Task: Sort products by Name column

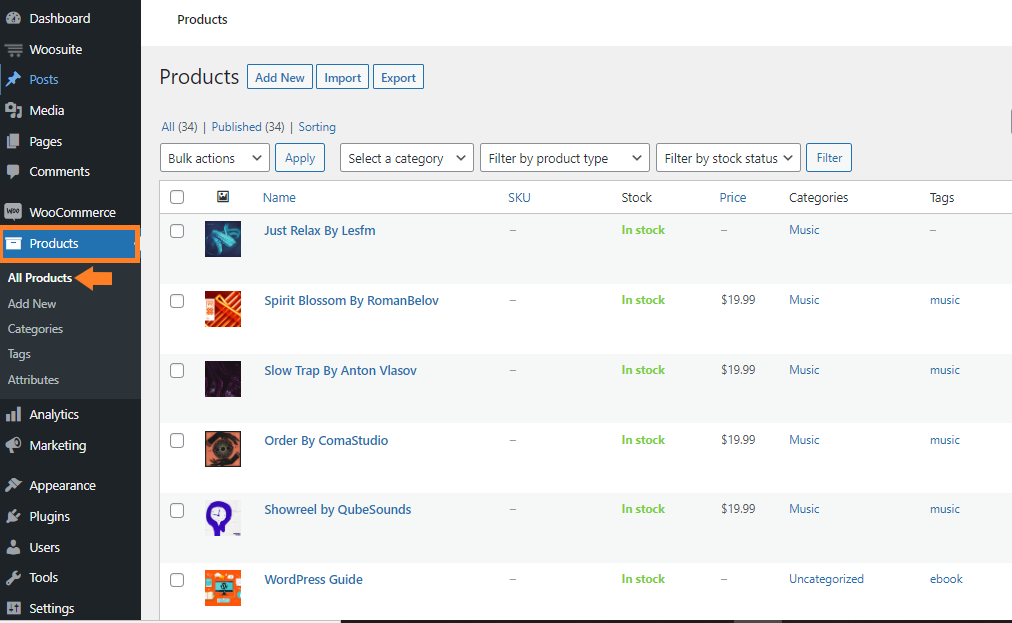Action: (279, 197)
